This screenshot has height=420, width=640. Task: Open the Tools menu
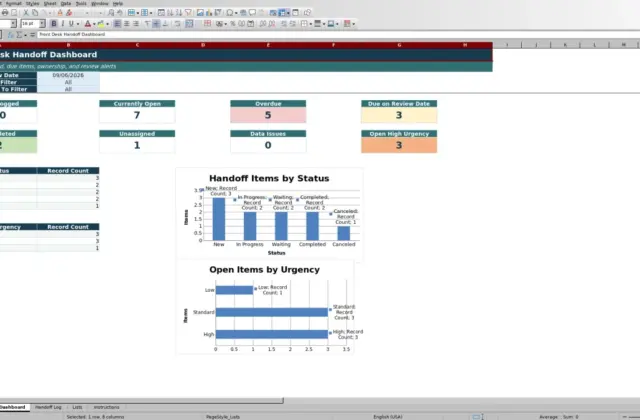coord(81,3)
